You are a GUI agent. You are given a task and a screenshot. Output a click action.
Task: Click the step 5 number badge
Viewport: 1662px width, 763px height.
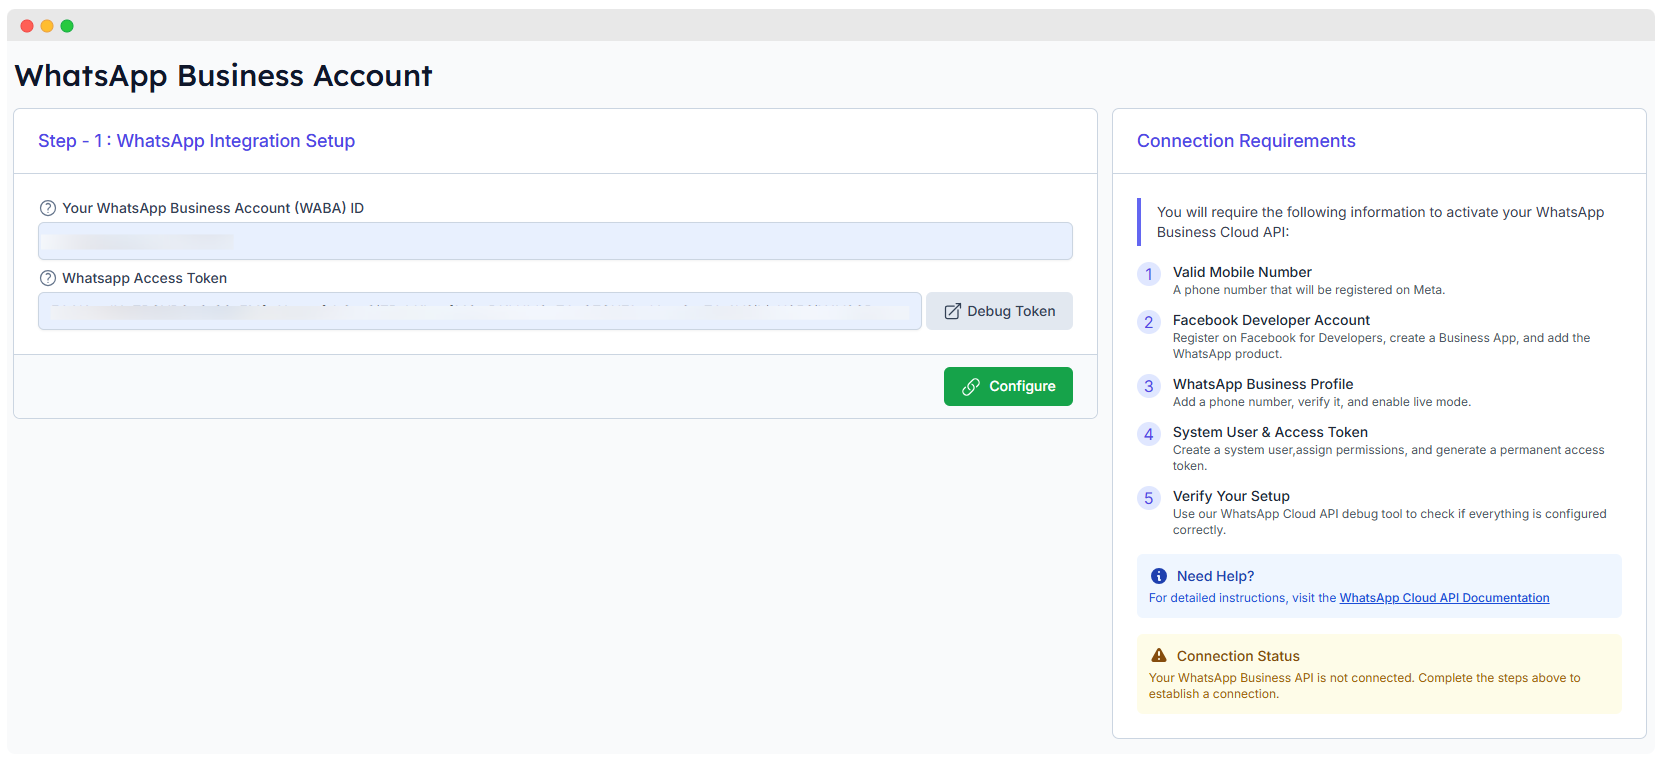1149,498
